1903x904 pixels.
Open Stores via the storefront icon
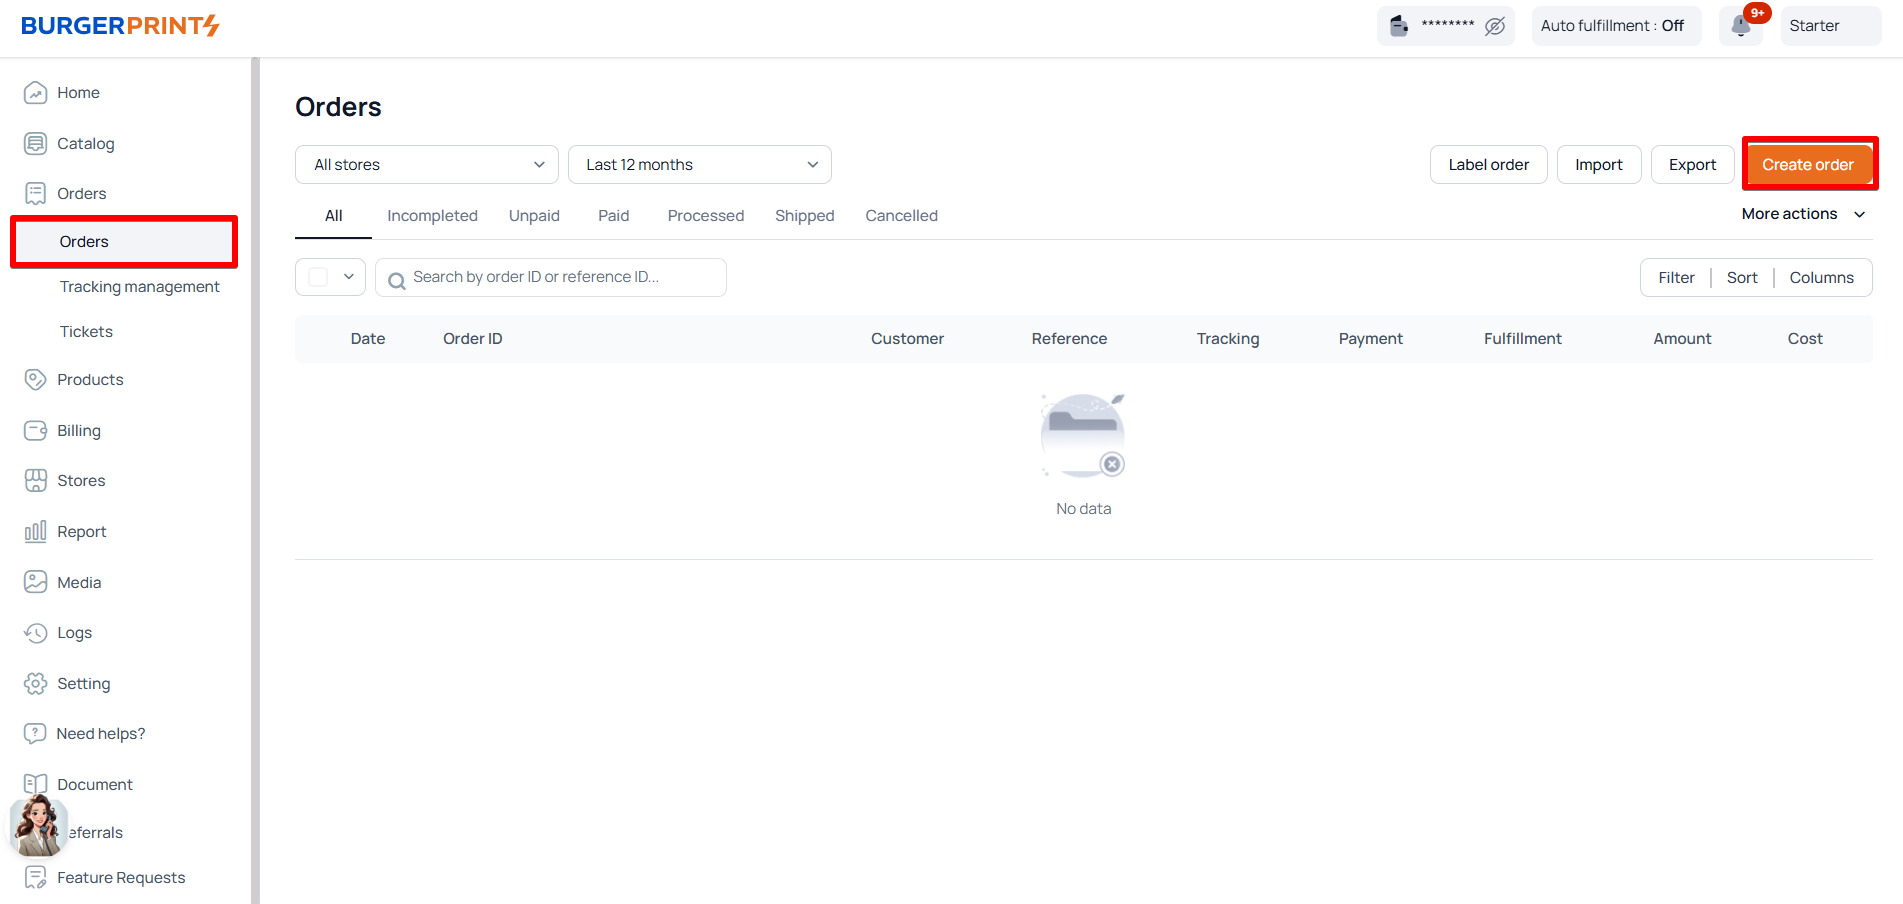tap(36, 481)
